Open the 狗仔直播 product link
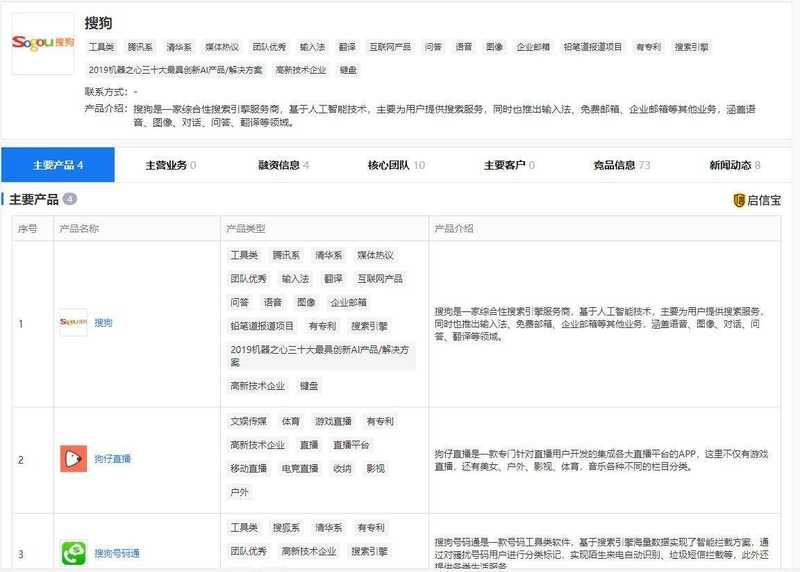Screen dimensions: 800x572 112,459
